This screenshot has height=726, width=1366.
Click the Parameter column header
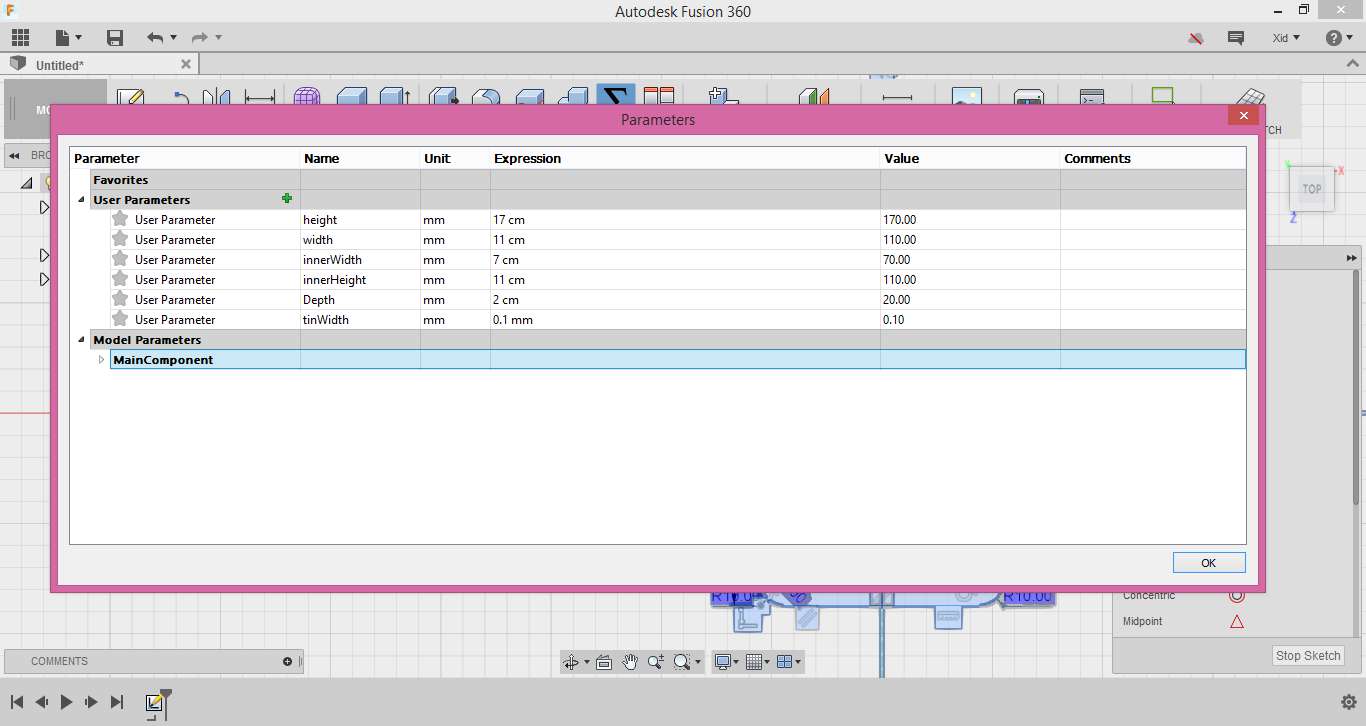185,158
